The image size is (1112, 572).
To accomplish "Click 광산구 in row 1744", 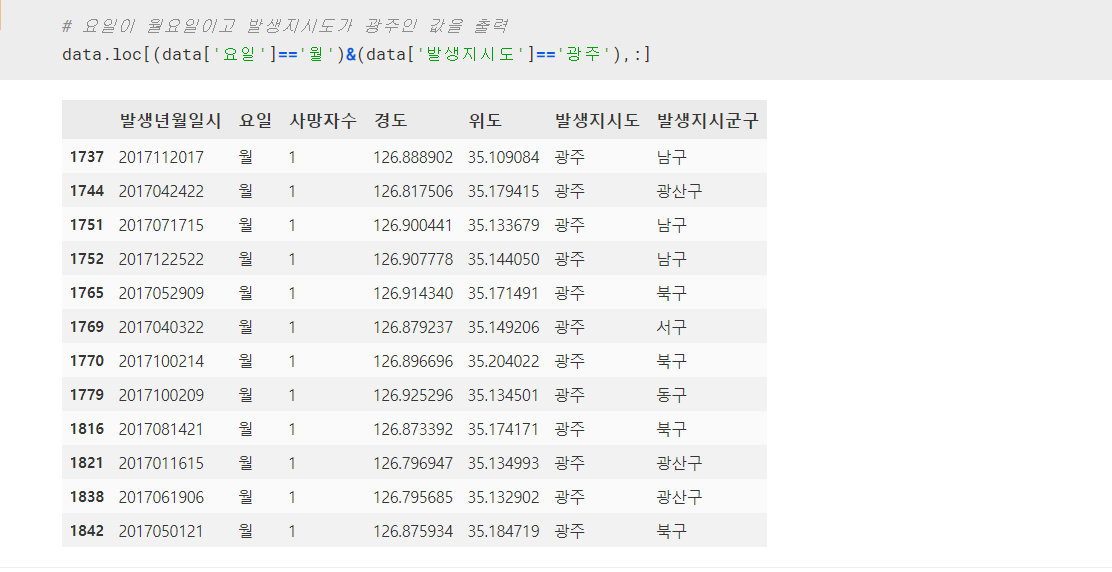I will (x=679, y=191).
